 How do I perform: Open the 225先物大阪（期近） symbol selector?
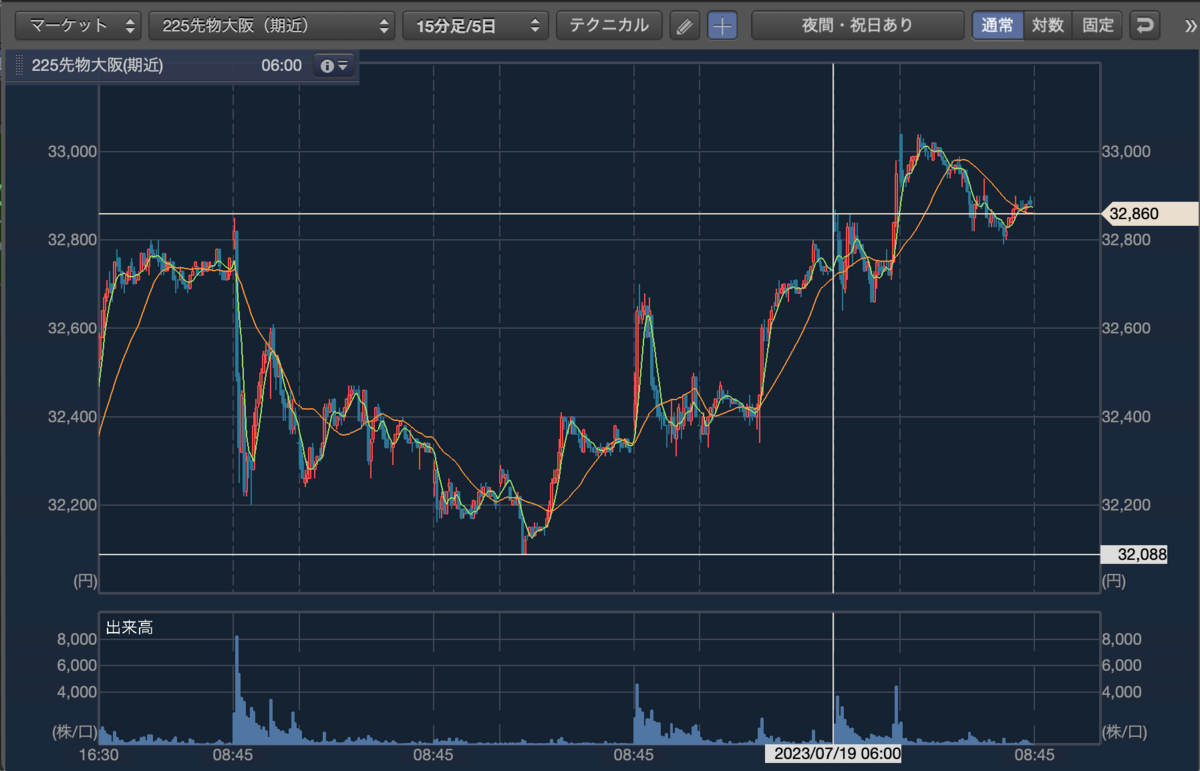tap(272, 25)
